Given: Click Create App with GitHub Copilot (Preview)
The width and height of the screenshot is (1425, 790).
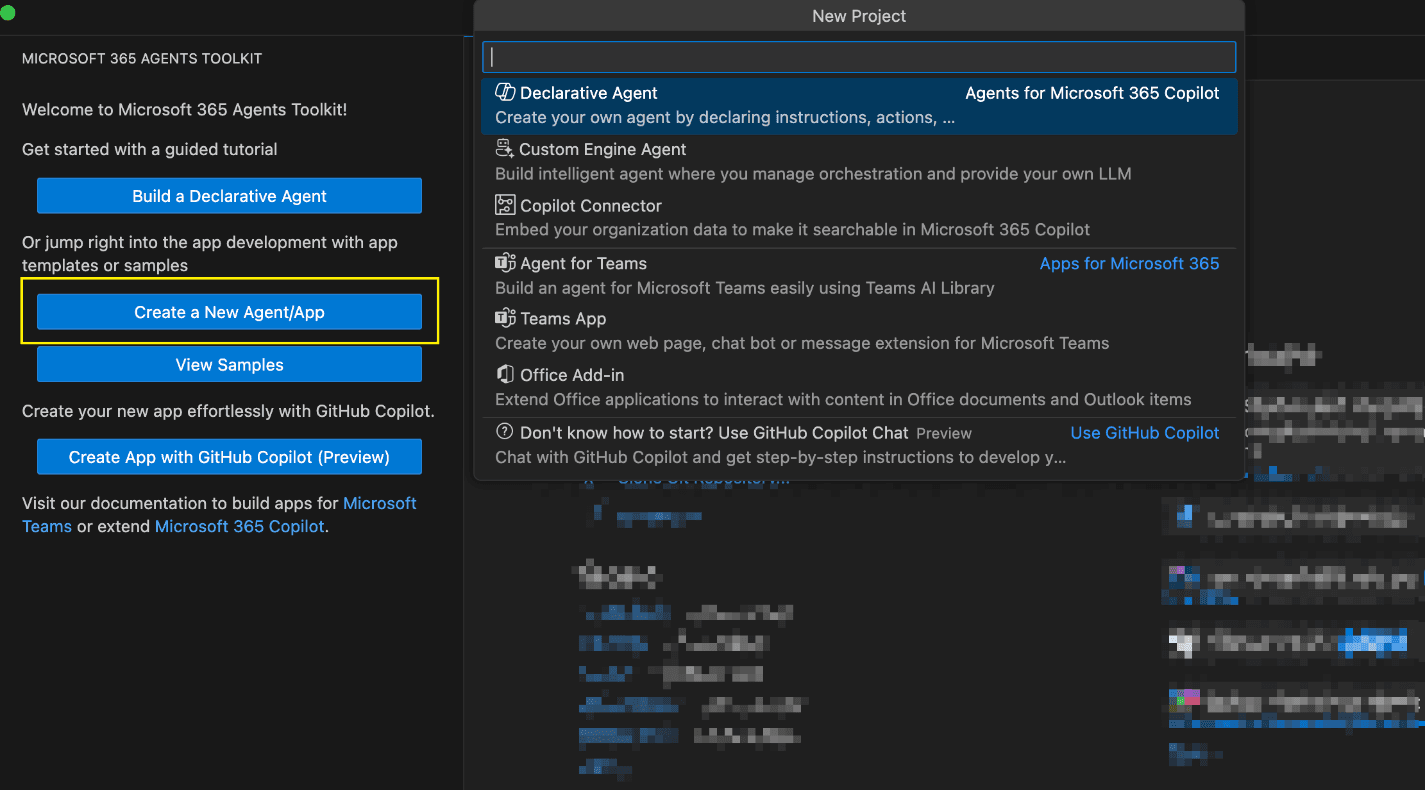Looking at the screenshot, I should [229, 457].
